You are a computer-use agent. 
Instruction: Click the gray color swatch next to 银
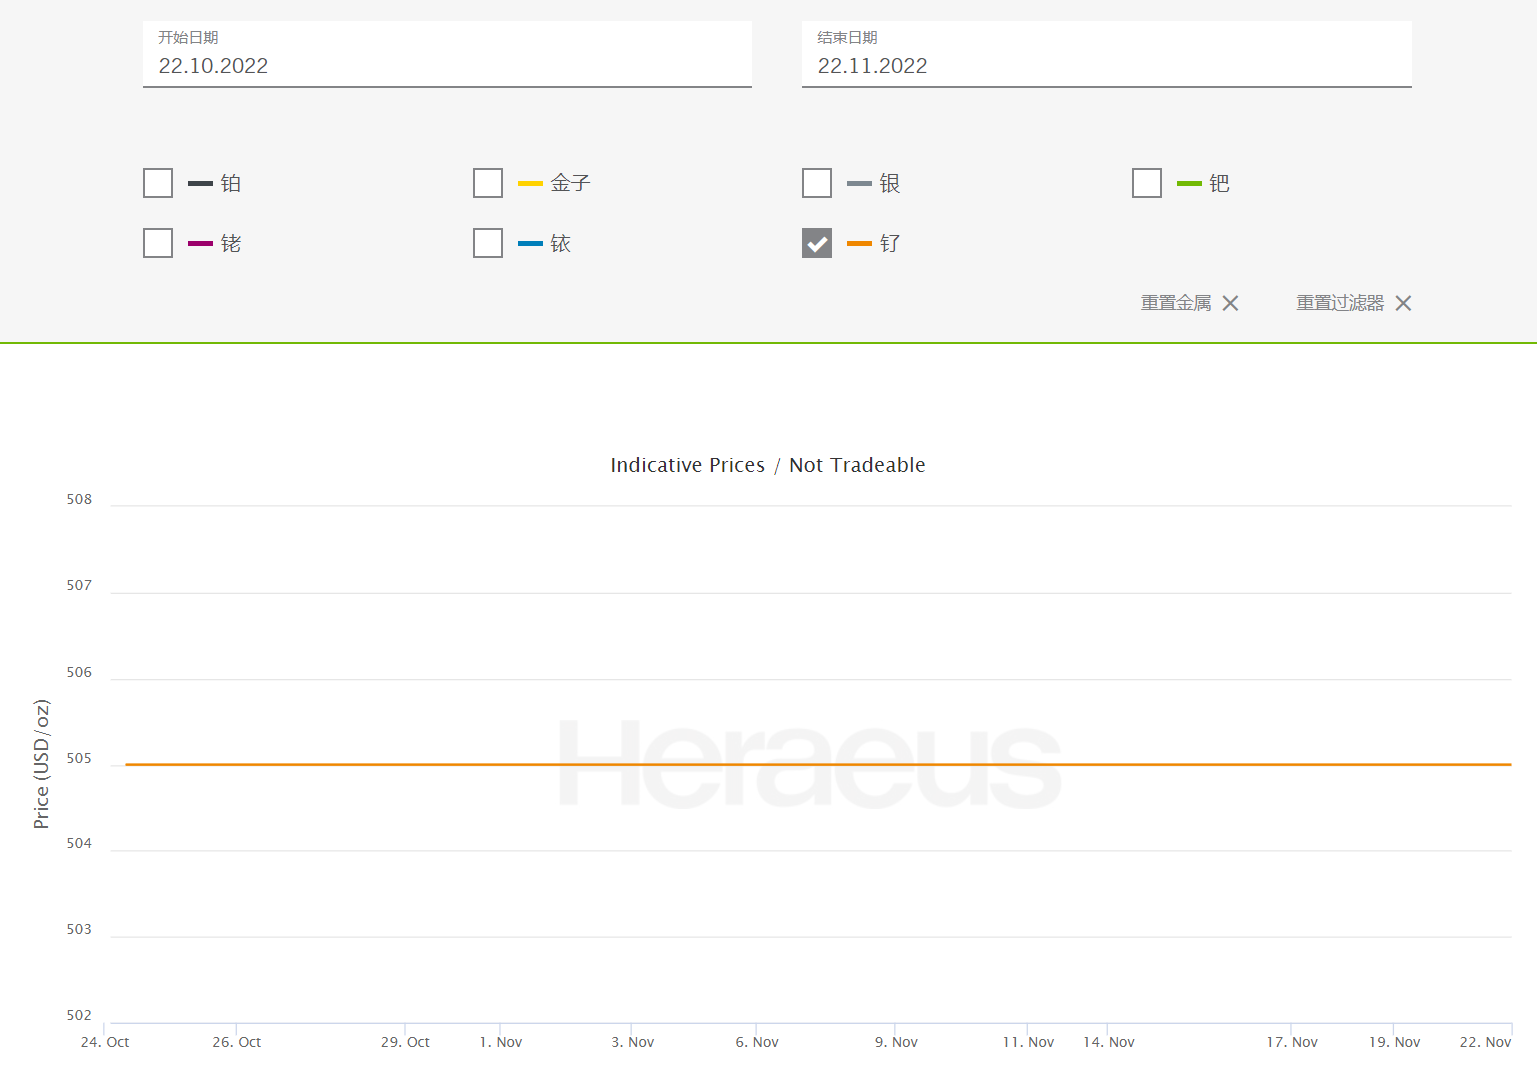(x=859, y=183)
